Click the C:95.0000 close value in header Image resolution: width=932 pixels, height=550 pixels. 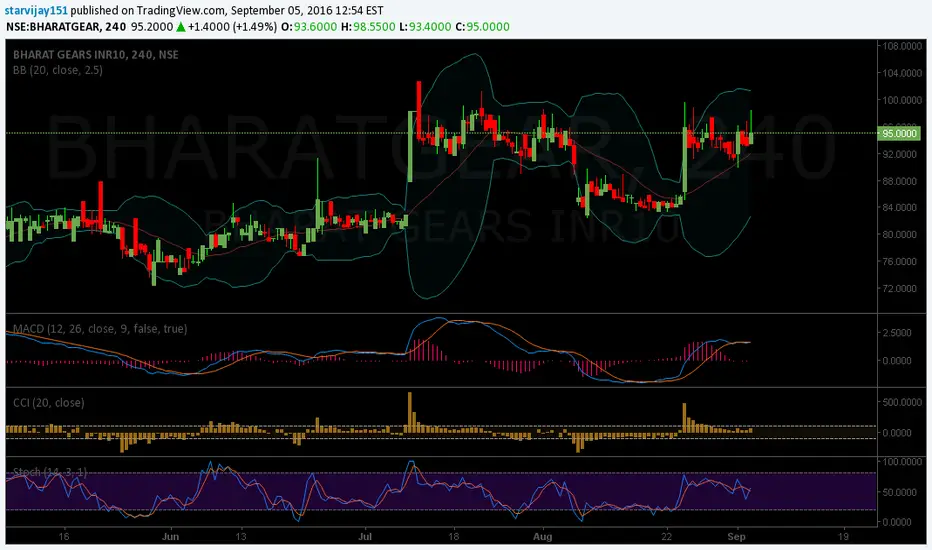click(x=483, y=27)
